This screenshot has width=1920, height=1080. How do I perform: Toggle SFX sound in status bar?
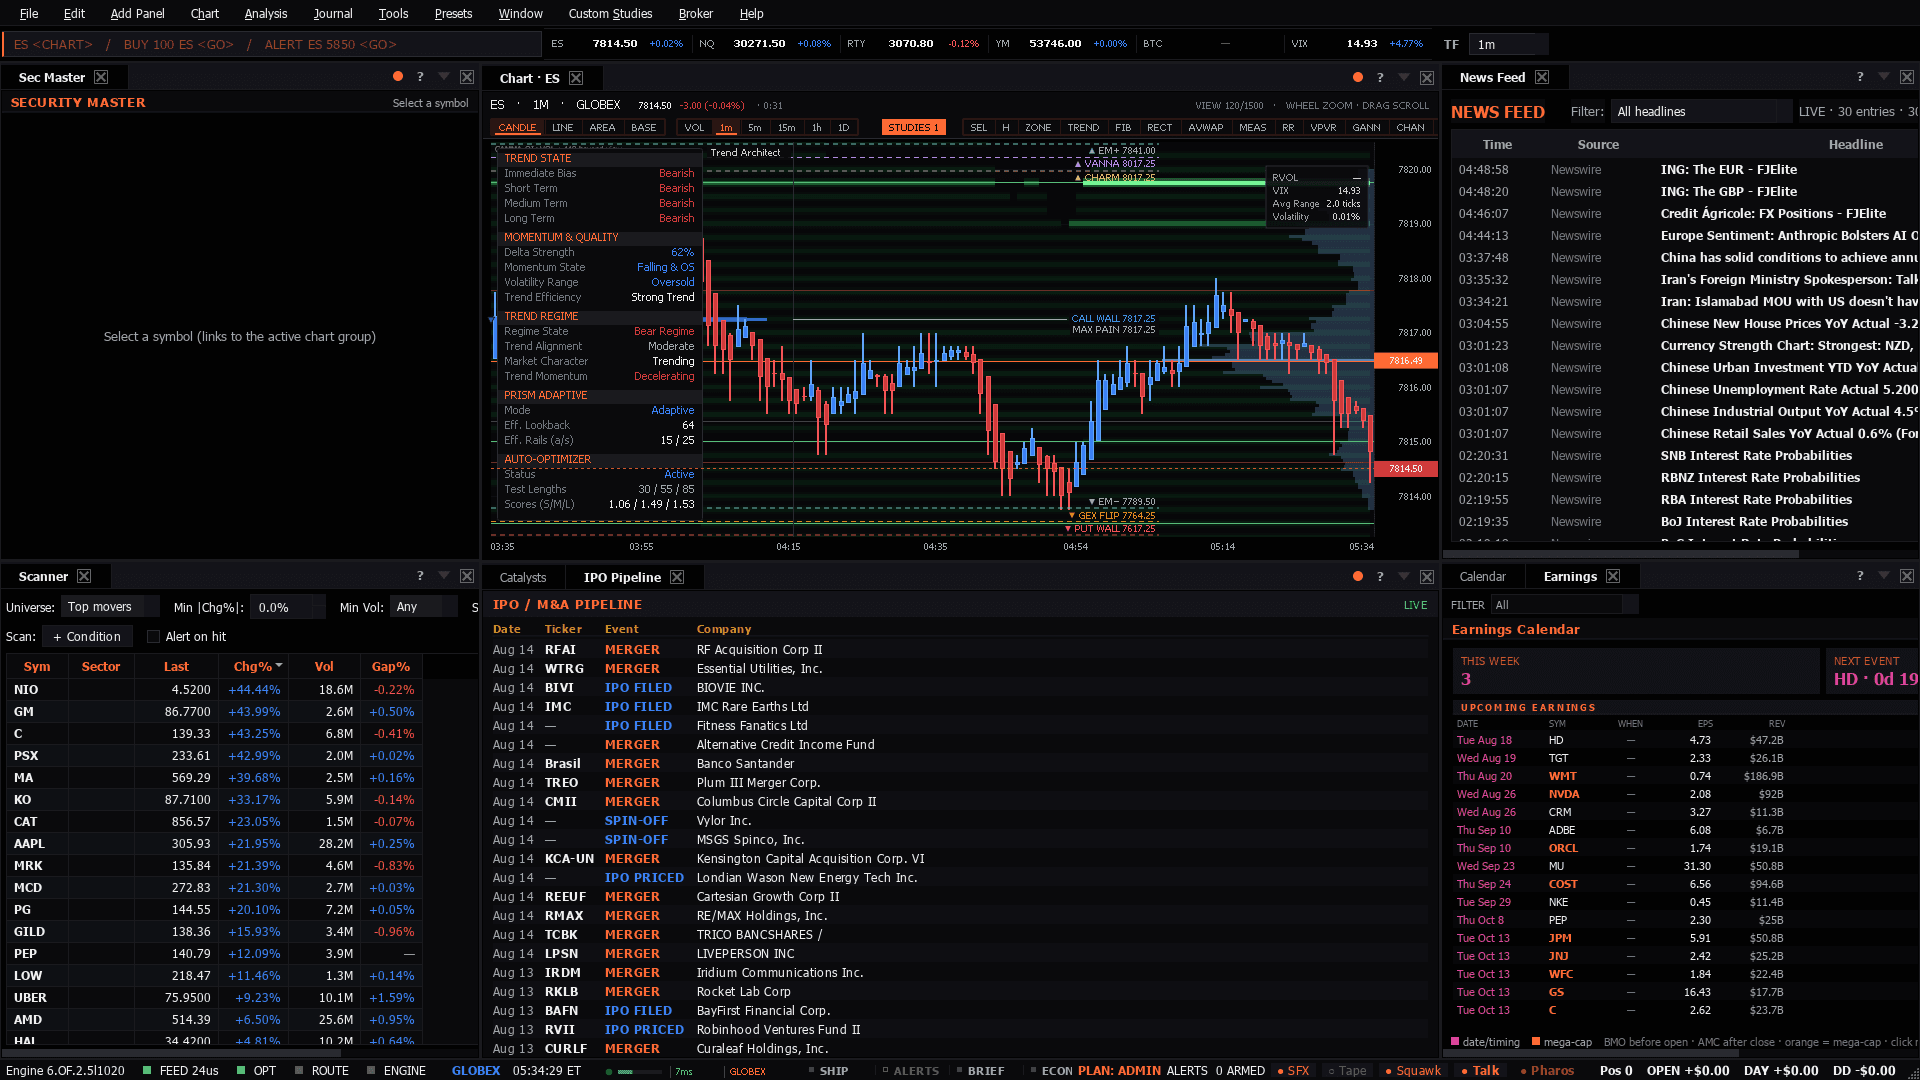[x=1293, y=1071]
